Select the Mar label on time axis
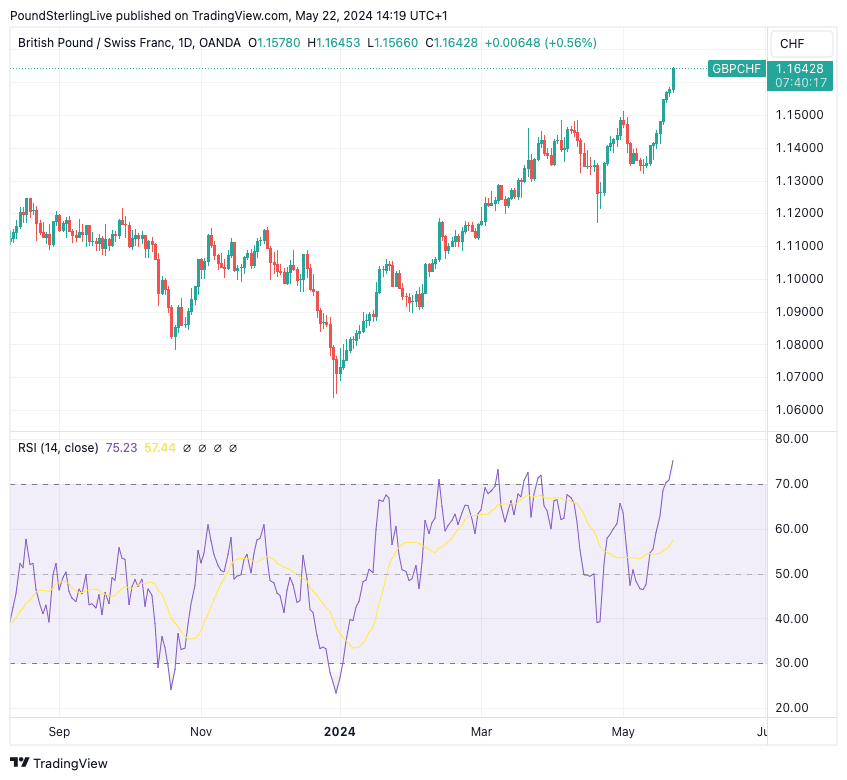The width and height of the screenshot is (847, 780). click(x=482, y=731)
